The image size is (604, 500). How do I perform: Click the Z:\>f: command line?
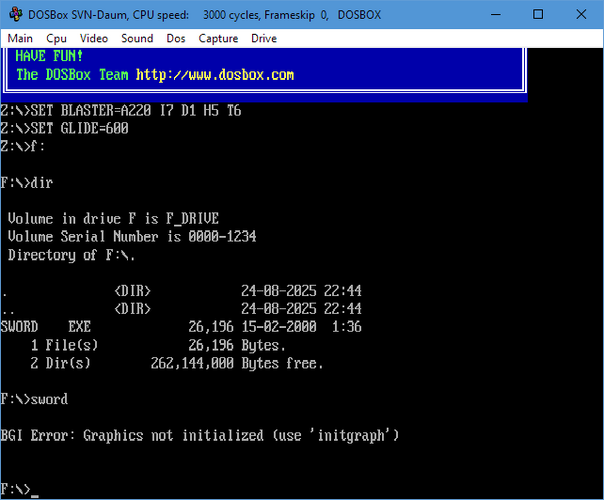(22, 146)
